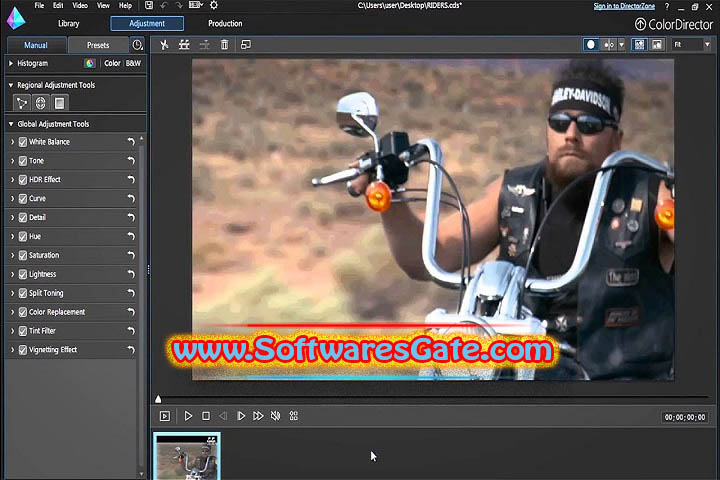This screenshot has width=720, height=480.
Task: Click the trash delete icon in toolbar
Action: pos(224,45)
